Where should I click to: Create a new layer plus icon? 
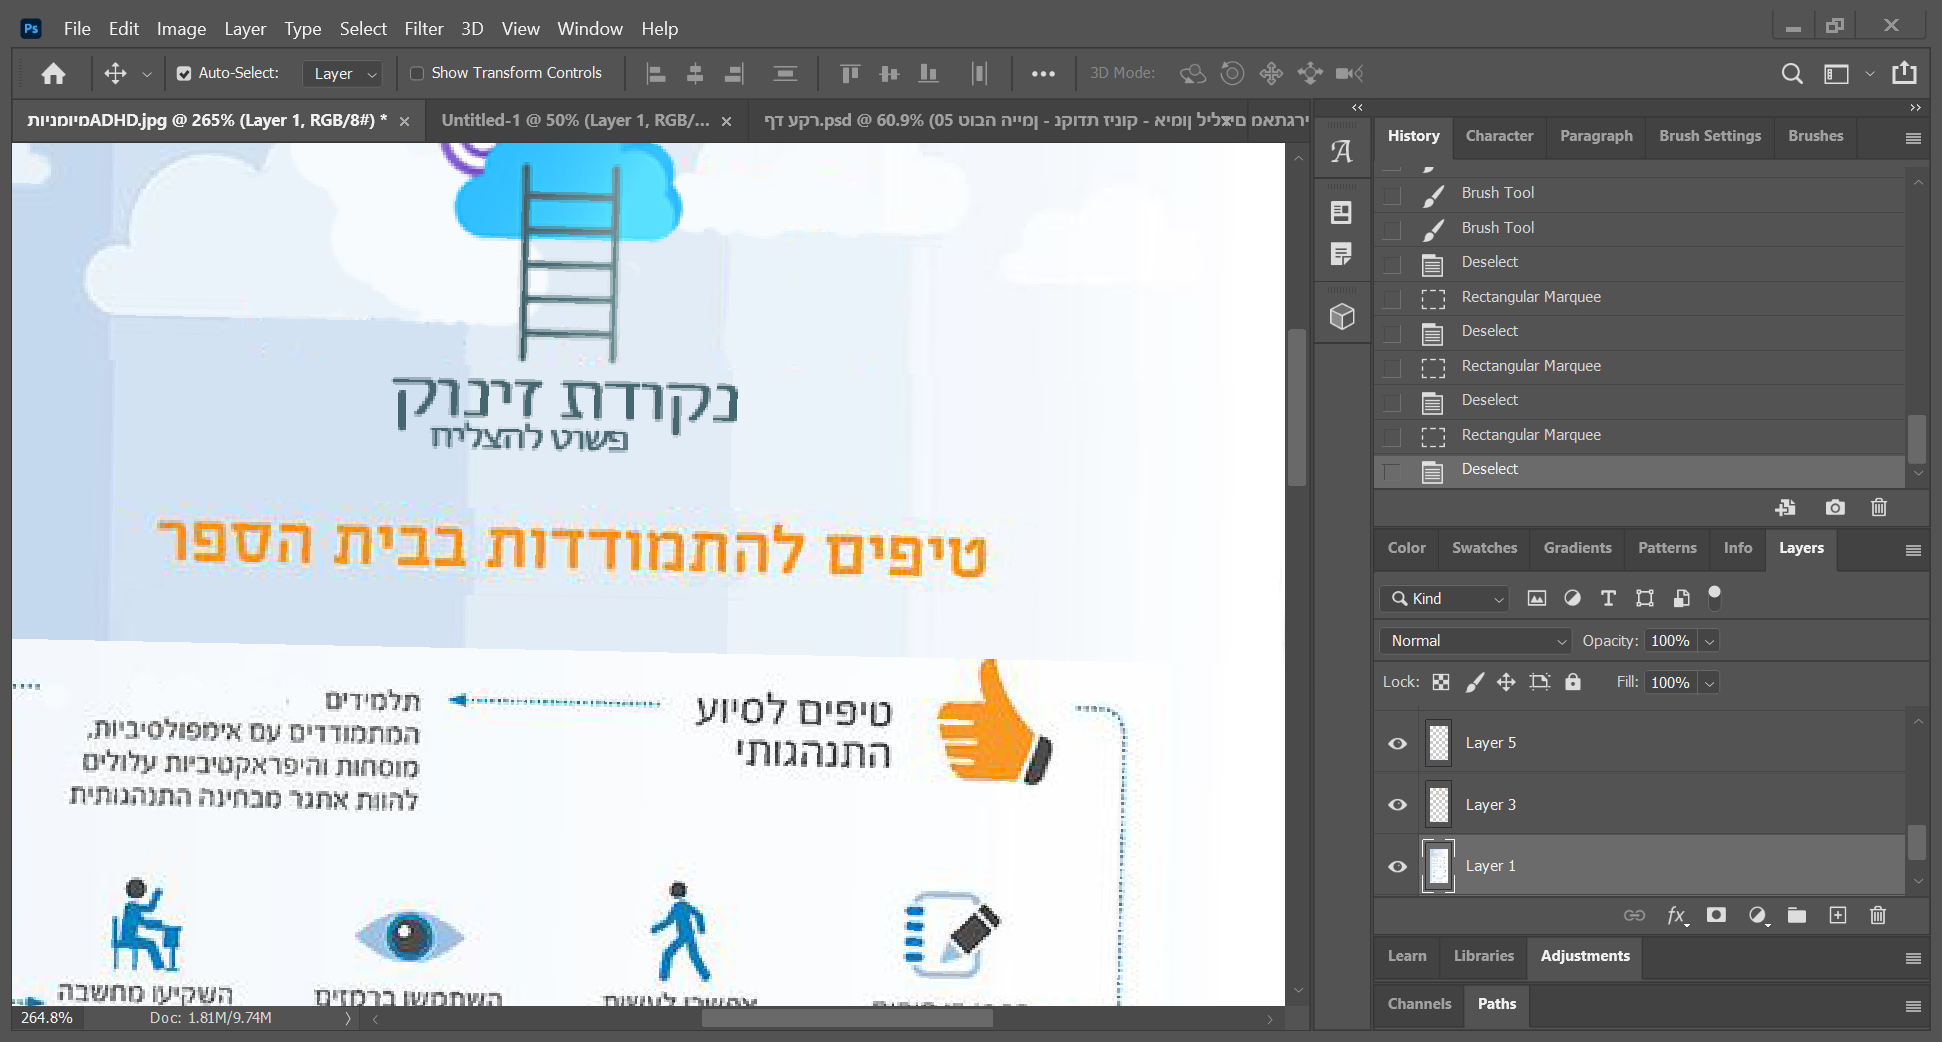pos(1838,915)
